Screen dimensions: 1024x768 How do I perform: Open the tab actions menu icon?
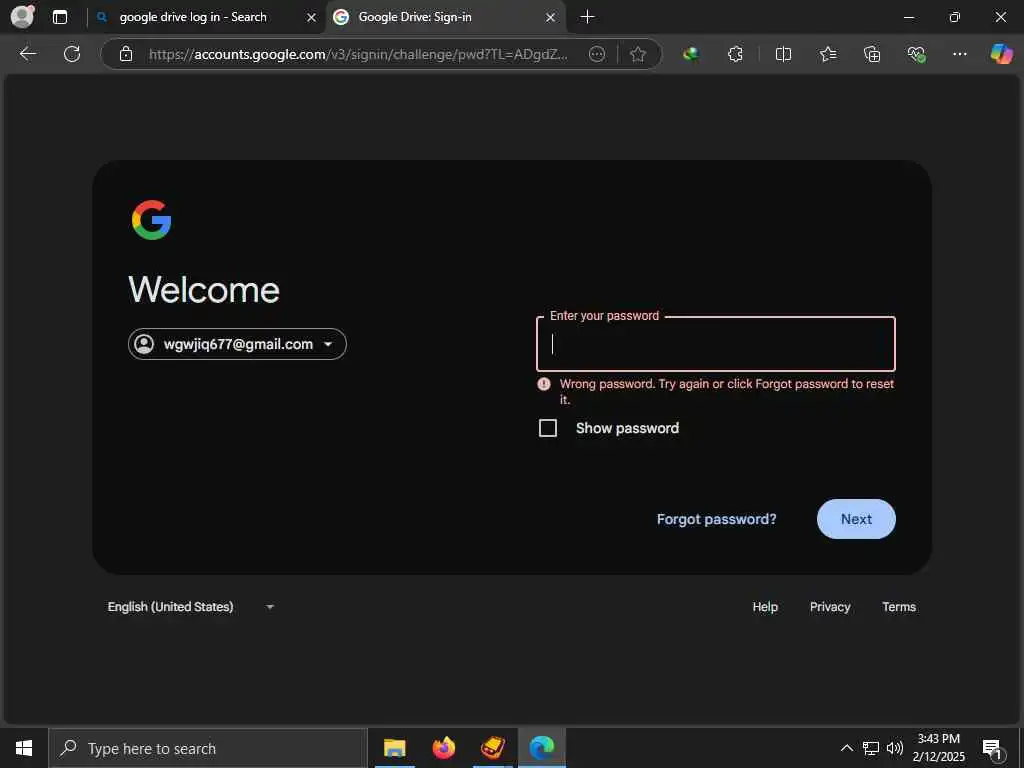point(59,17)
